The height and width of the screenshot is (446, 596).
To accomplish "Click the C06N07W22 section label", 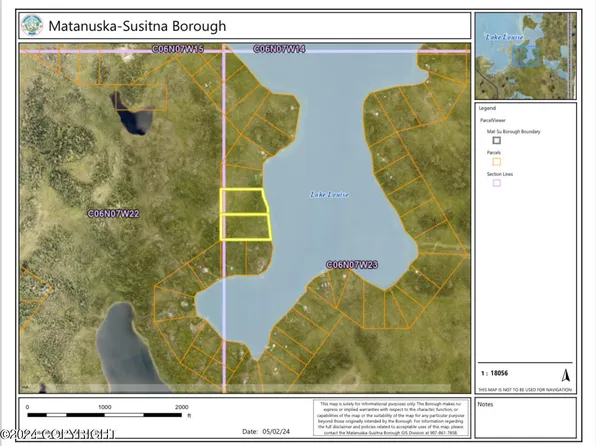I will (114, 214).
